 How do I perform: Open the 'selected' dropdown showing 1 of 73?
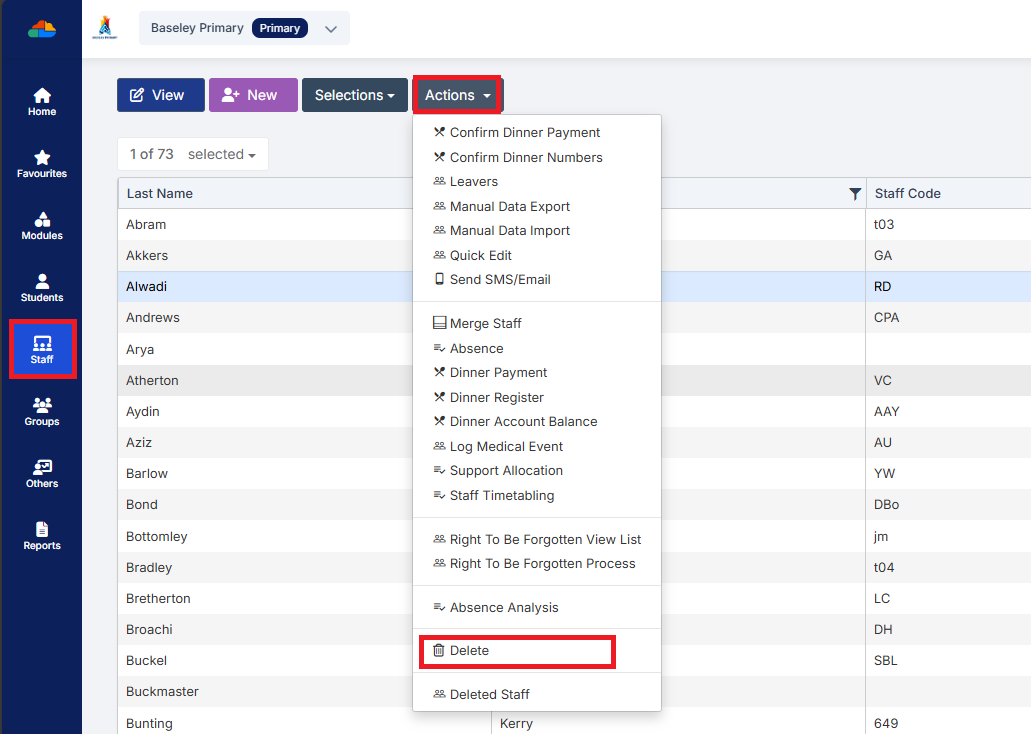pyautogui.click(x=221, y=154)
